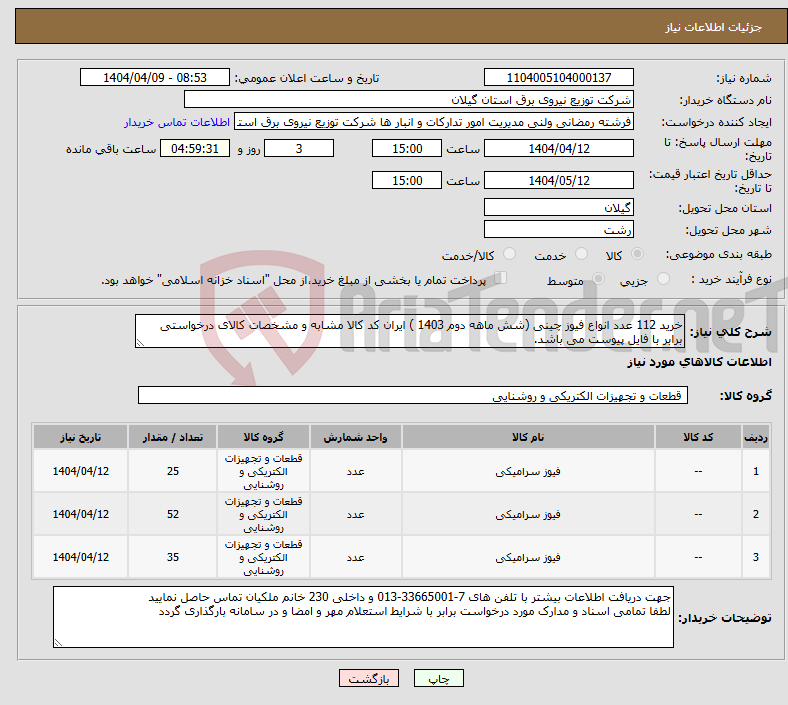Viewport: 788px width, 705px height.
Task: Click the resize grip of the description text area
Action: click(x=140, y=343)
